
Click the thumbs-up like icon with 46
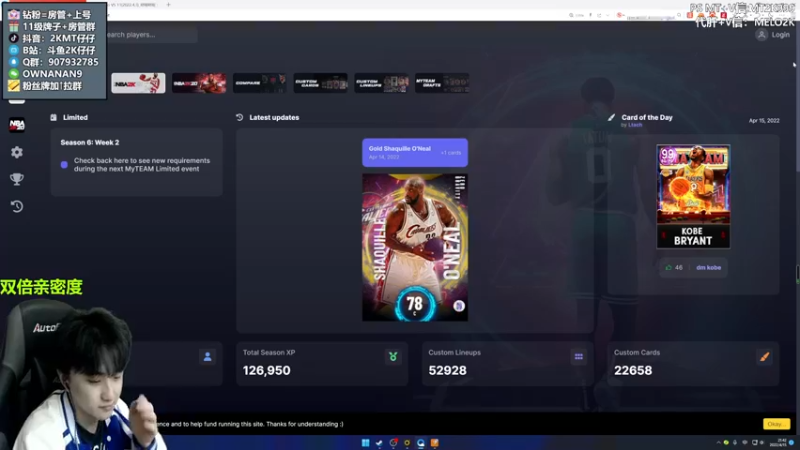[x=668, y=267]
